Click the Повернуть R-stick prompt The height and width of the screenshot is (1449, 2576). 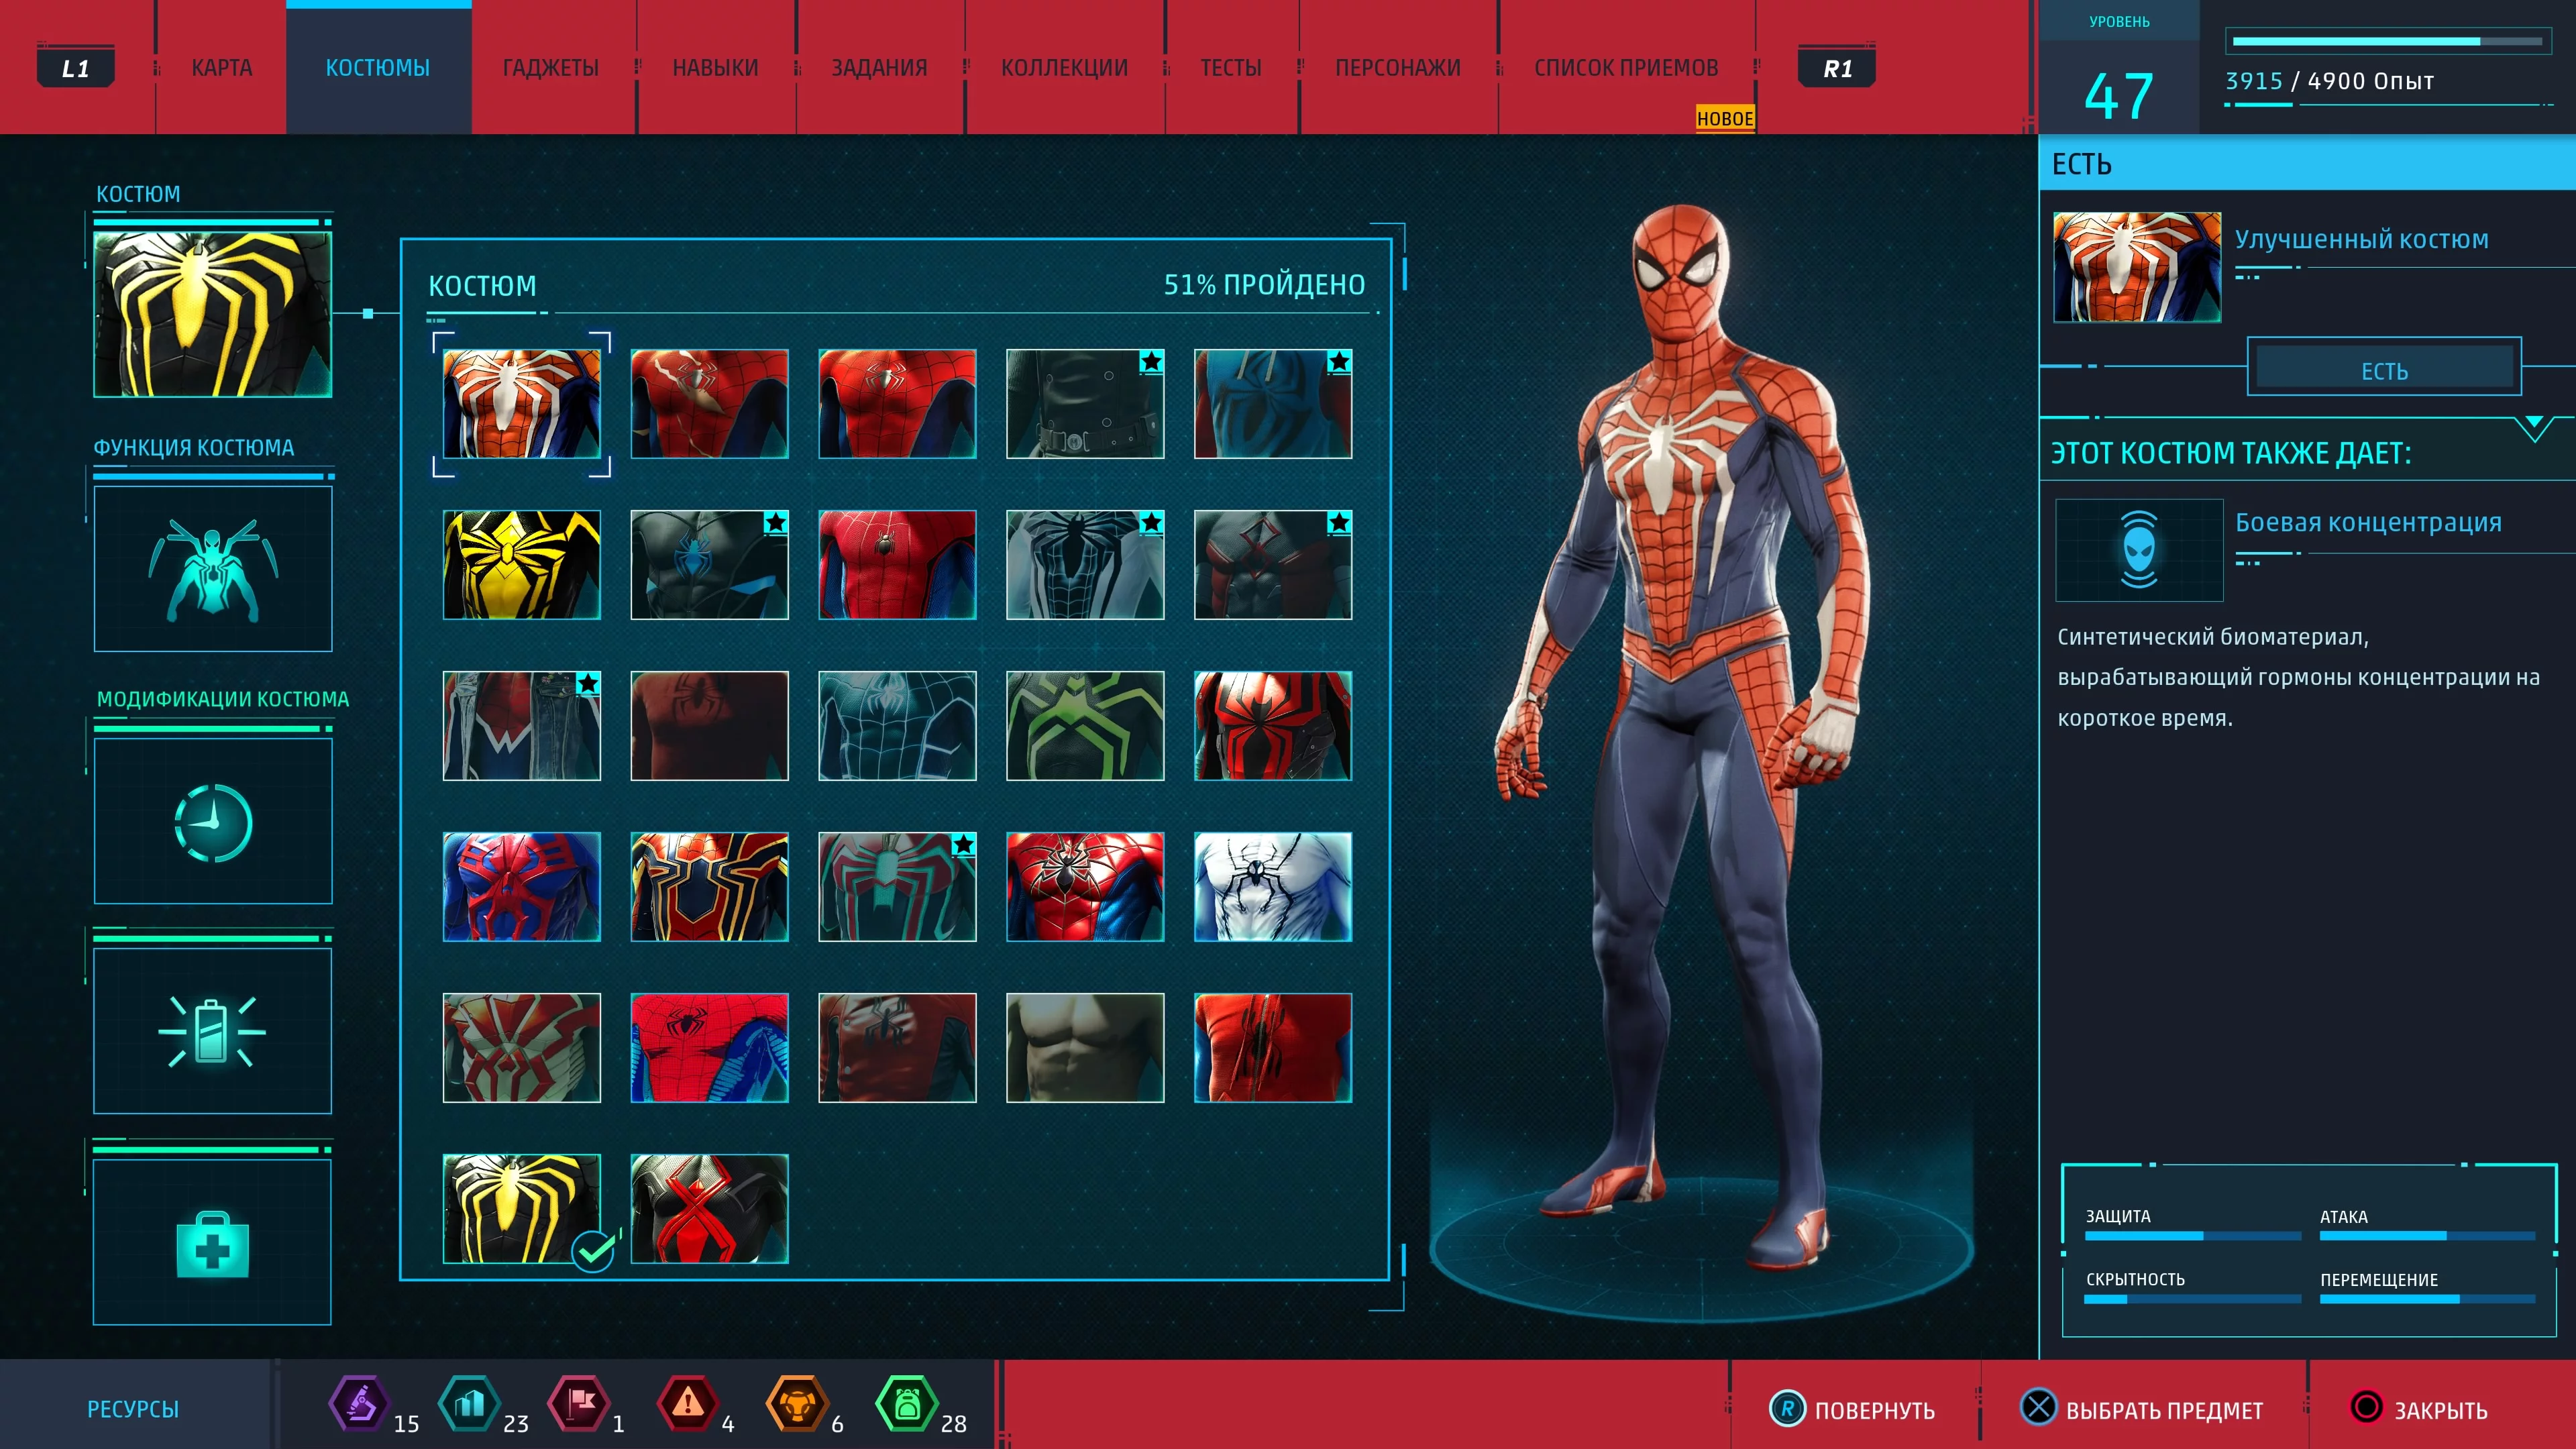point(1852,1410)
